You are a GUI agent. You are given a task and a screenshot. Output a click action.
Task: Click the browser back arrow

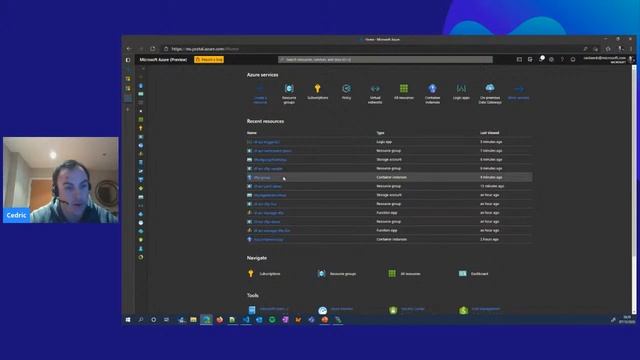pos(129,49)
